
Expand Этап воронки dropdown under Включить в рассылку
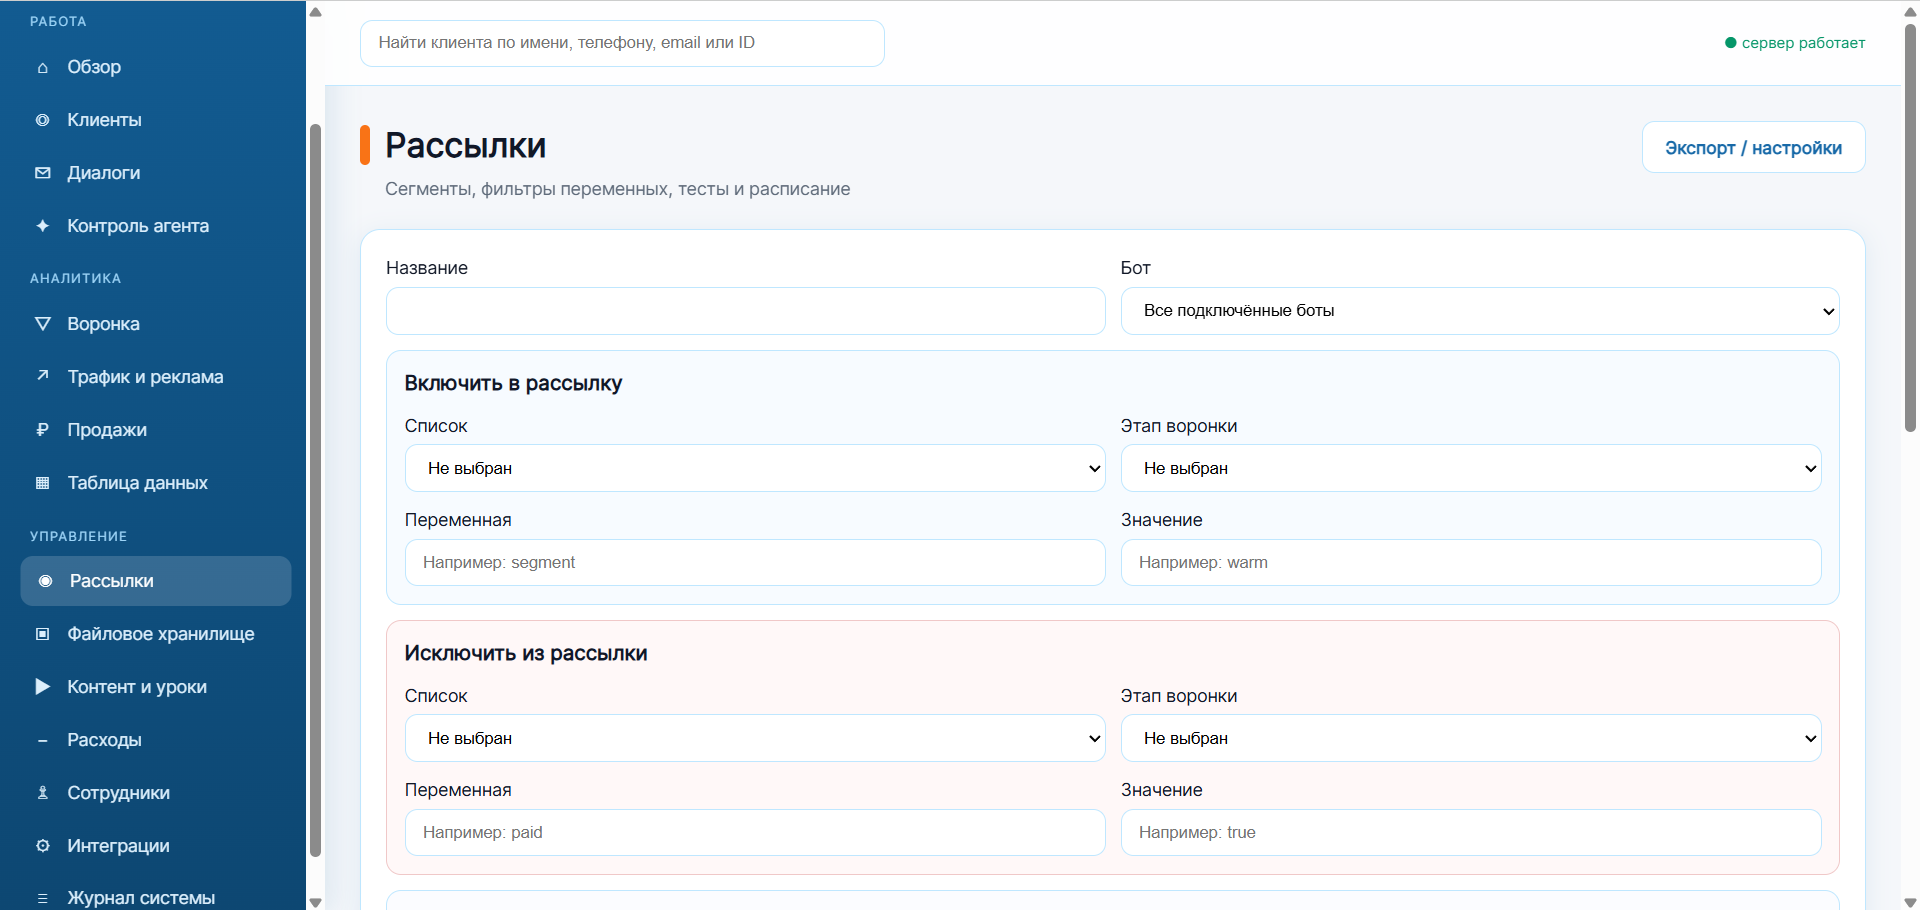click(1471, 468)
